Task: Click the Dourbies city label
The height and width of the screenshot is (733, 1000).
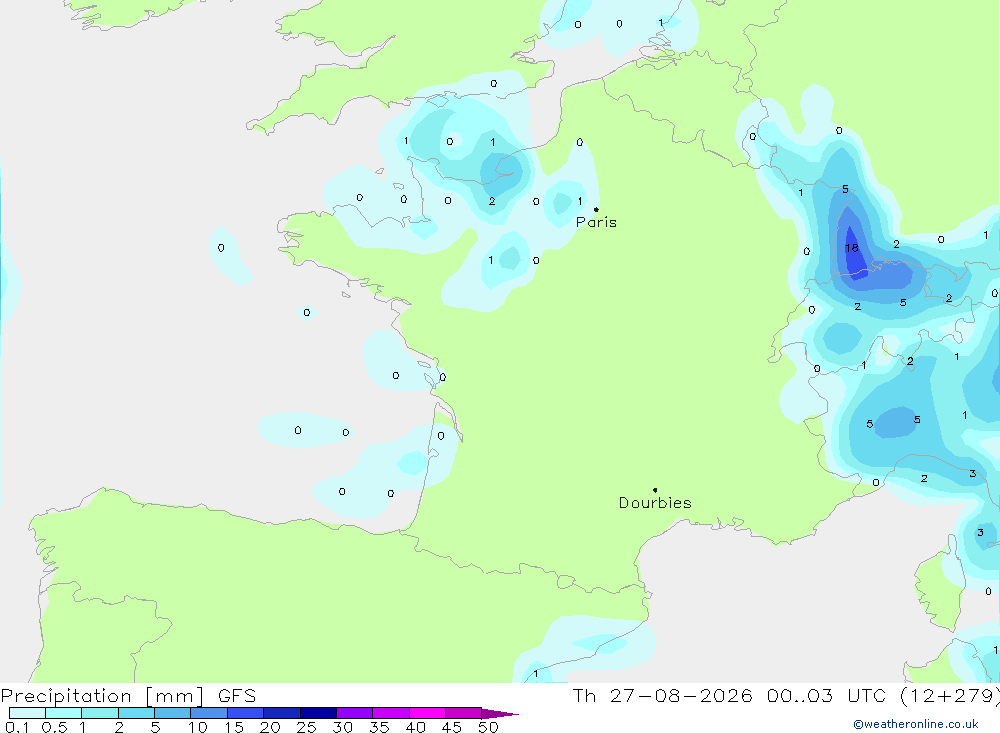Action: point(655,503)
